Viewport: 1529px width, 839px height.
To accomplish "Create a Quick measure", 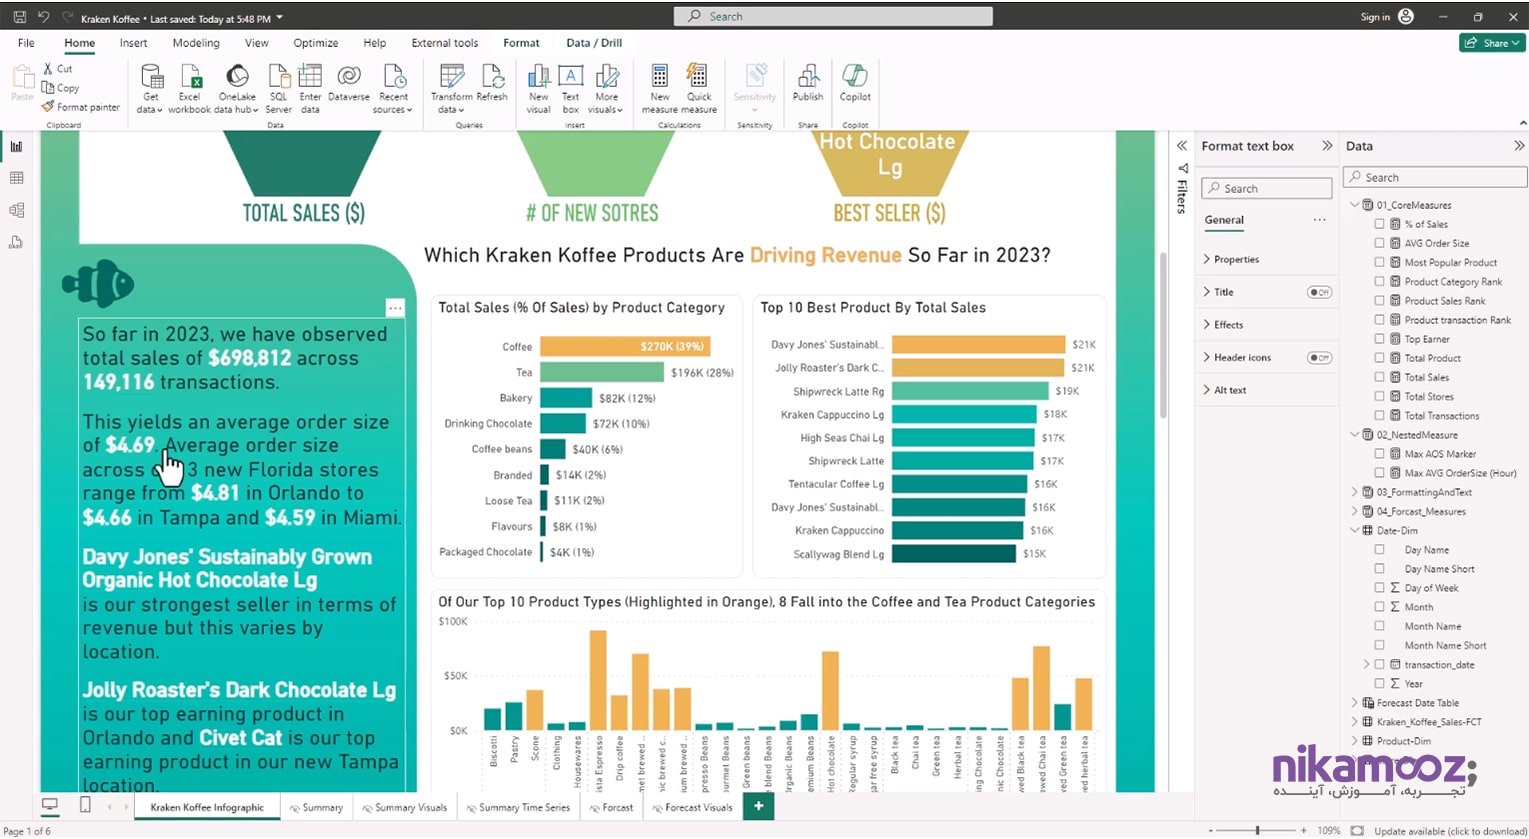I will [699, 88].
